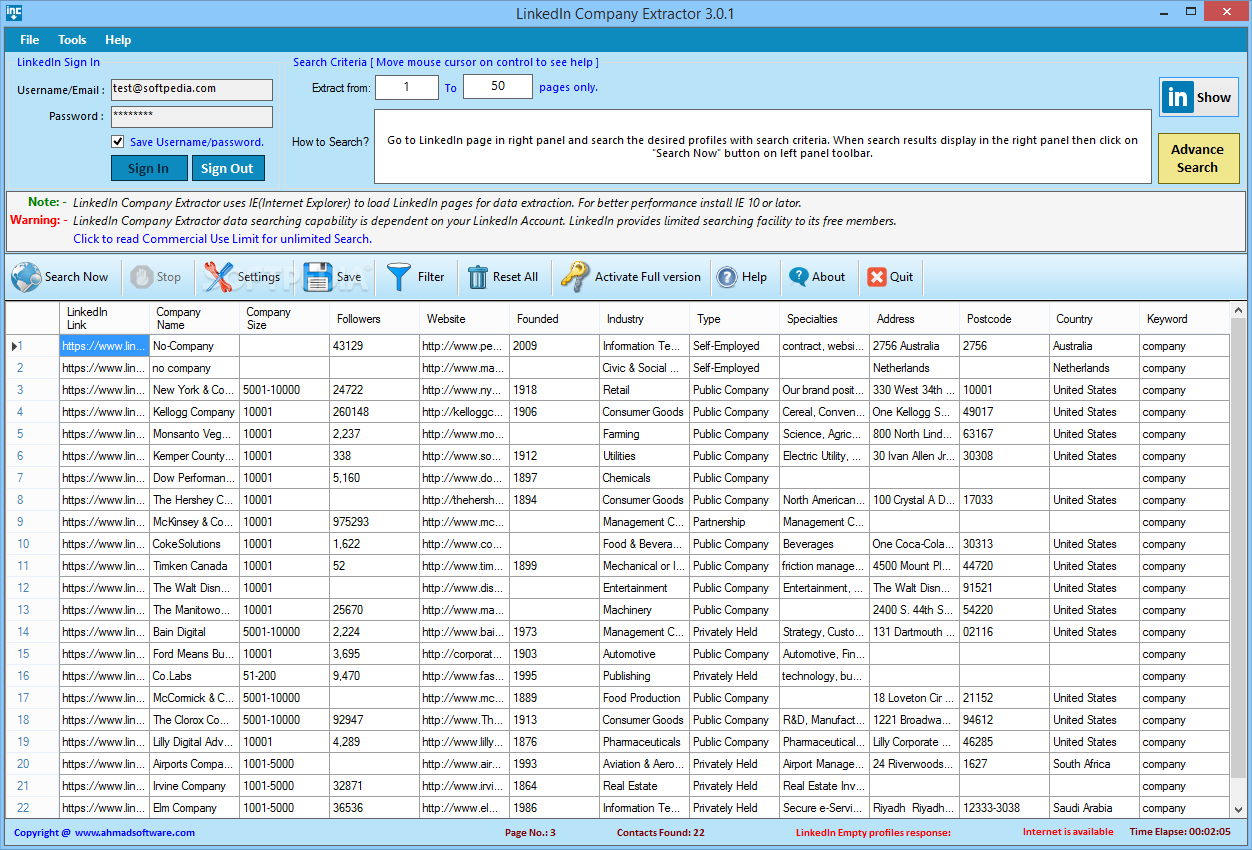Click the 12333-3038 postcode cell
Screen dimensions: 1252x850
(x=1004, y=808)
